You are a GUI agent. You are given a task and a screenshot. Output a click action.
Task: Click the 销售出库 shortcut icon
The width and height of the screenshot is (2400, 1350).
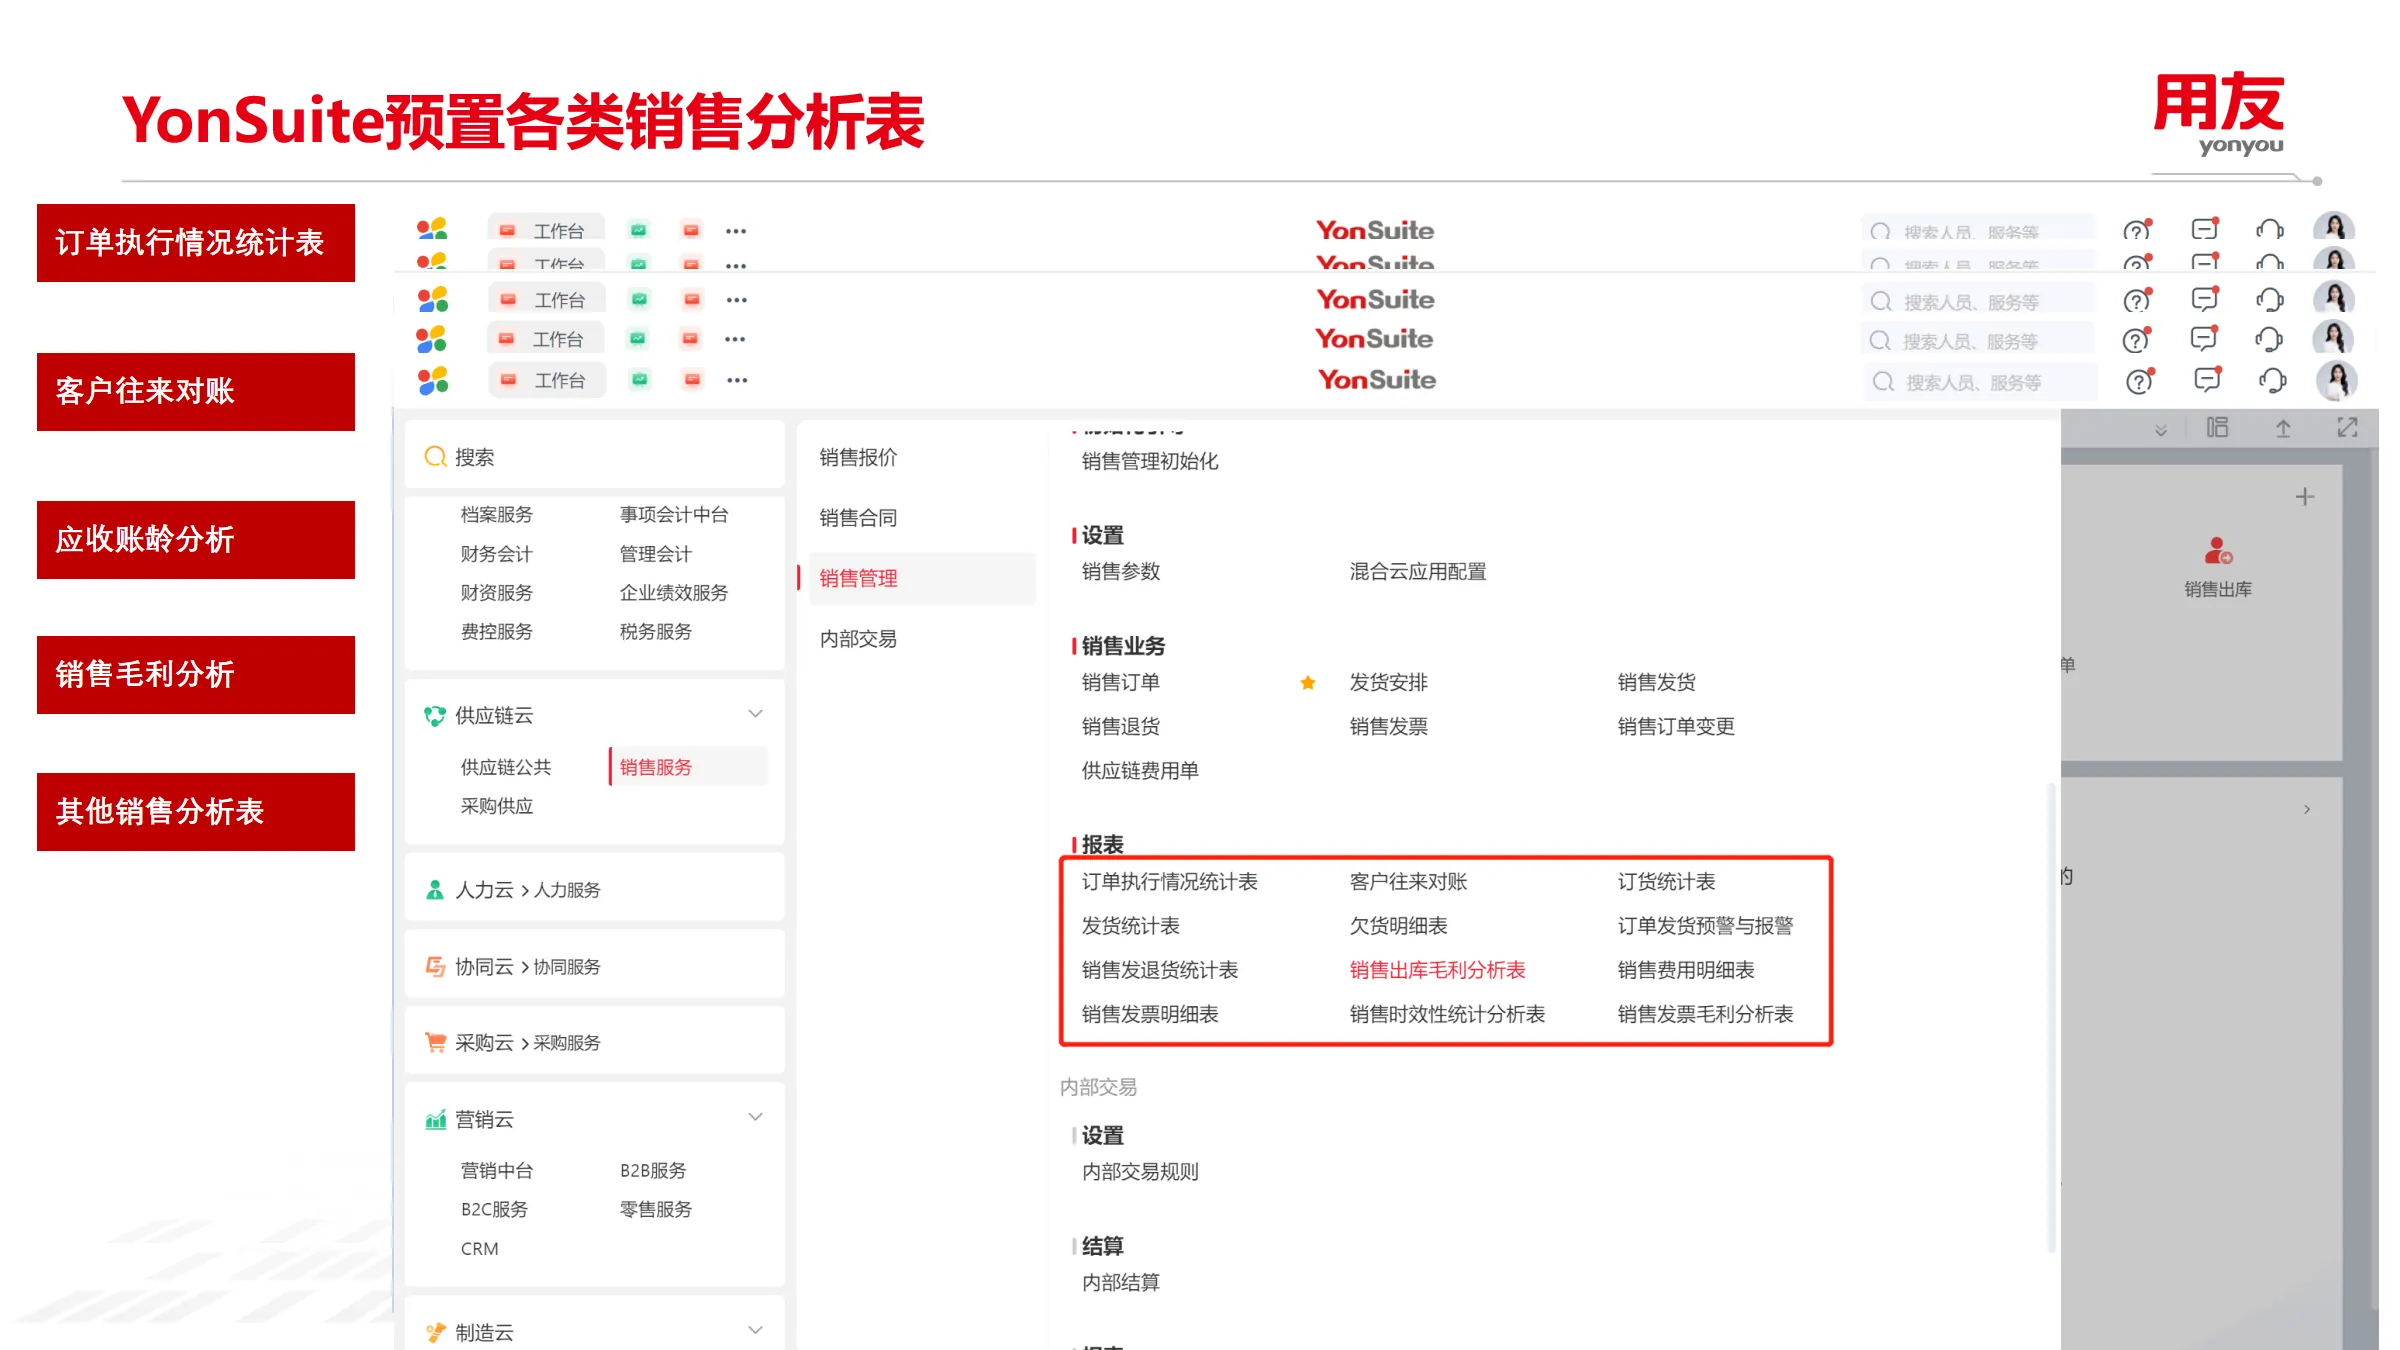click(2218, 551)
